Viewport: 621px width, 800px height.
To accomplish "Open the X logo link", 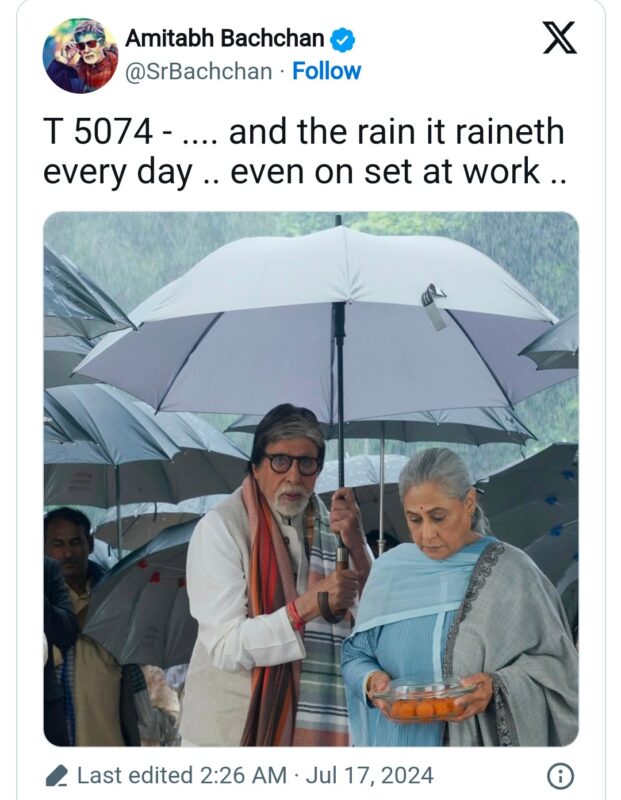I will 559,38.
